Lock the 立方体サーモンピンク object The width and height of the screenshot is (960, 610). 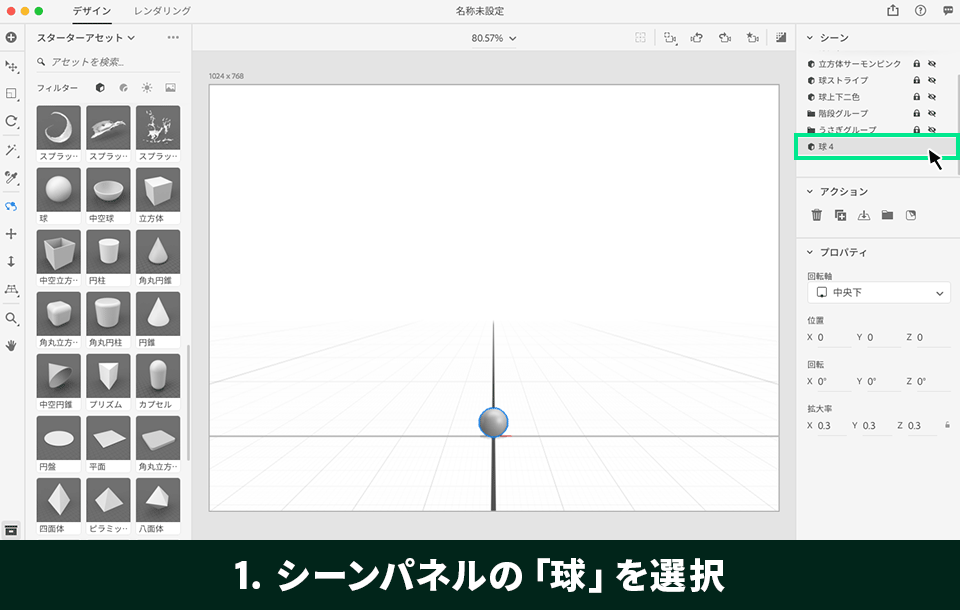tap(917, 63)
